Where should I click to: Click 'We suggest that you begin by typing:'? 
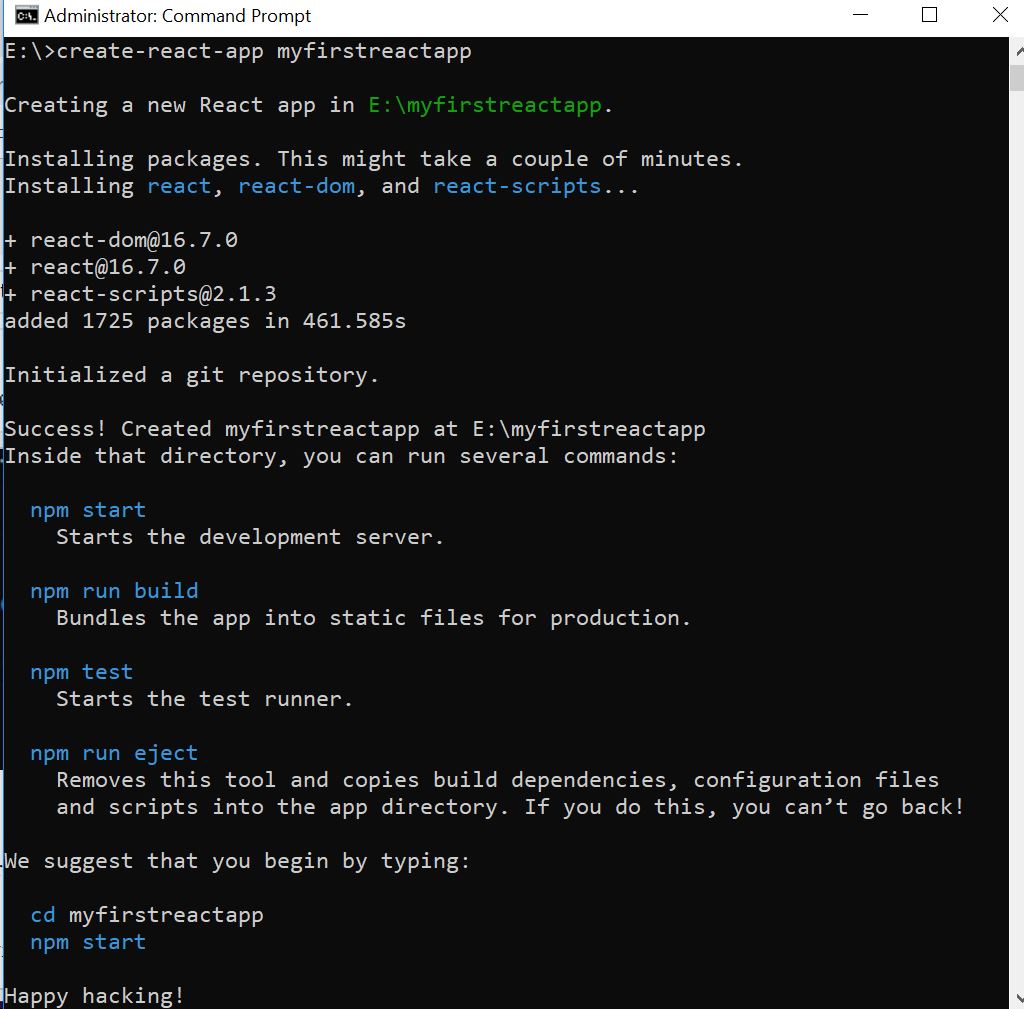point(237,861)
